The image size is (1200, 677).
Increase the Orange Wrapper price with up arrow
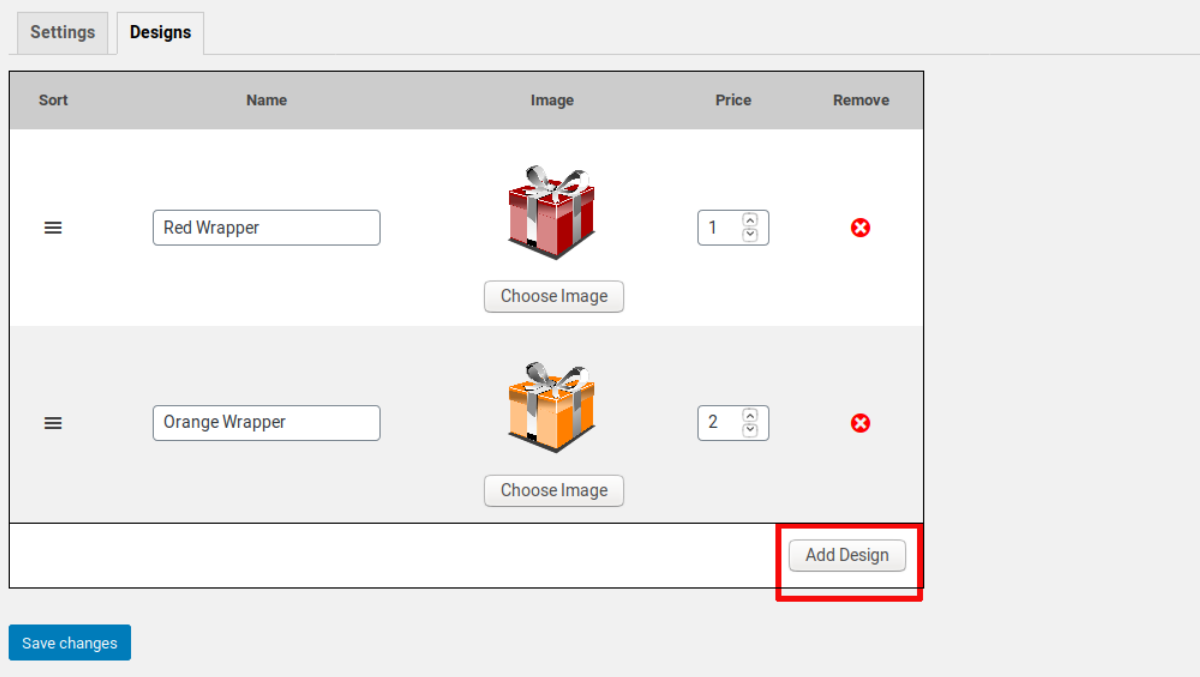point(750,415)
